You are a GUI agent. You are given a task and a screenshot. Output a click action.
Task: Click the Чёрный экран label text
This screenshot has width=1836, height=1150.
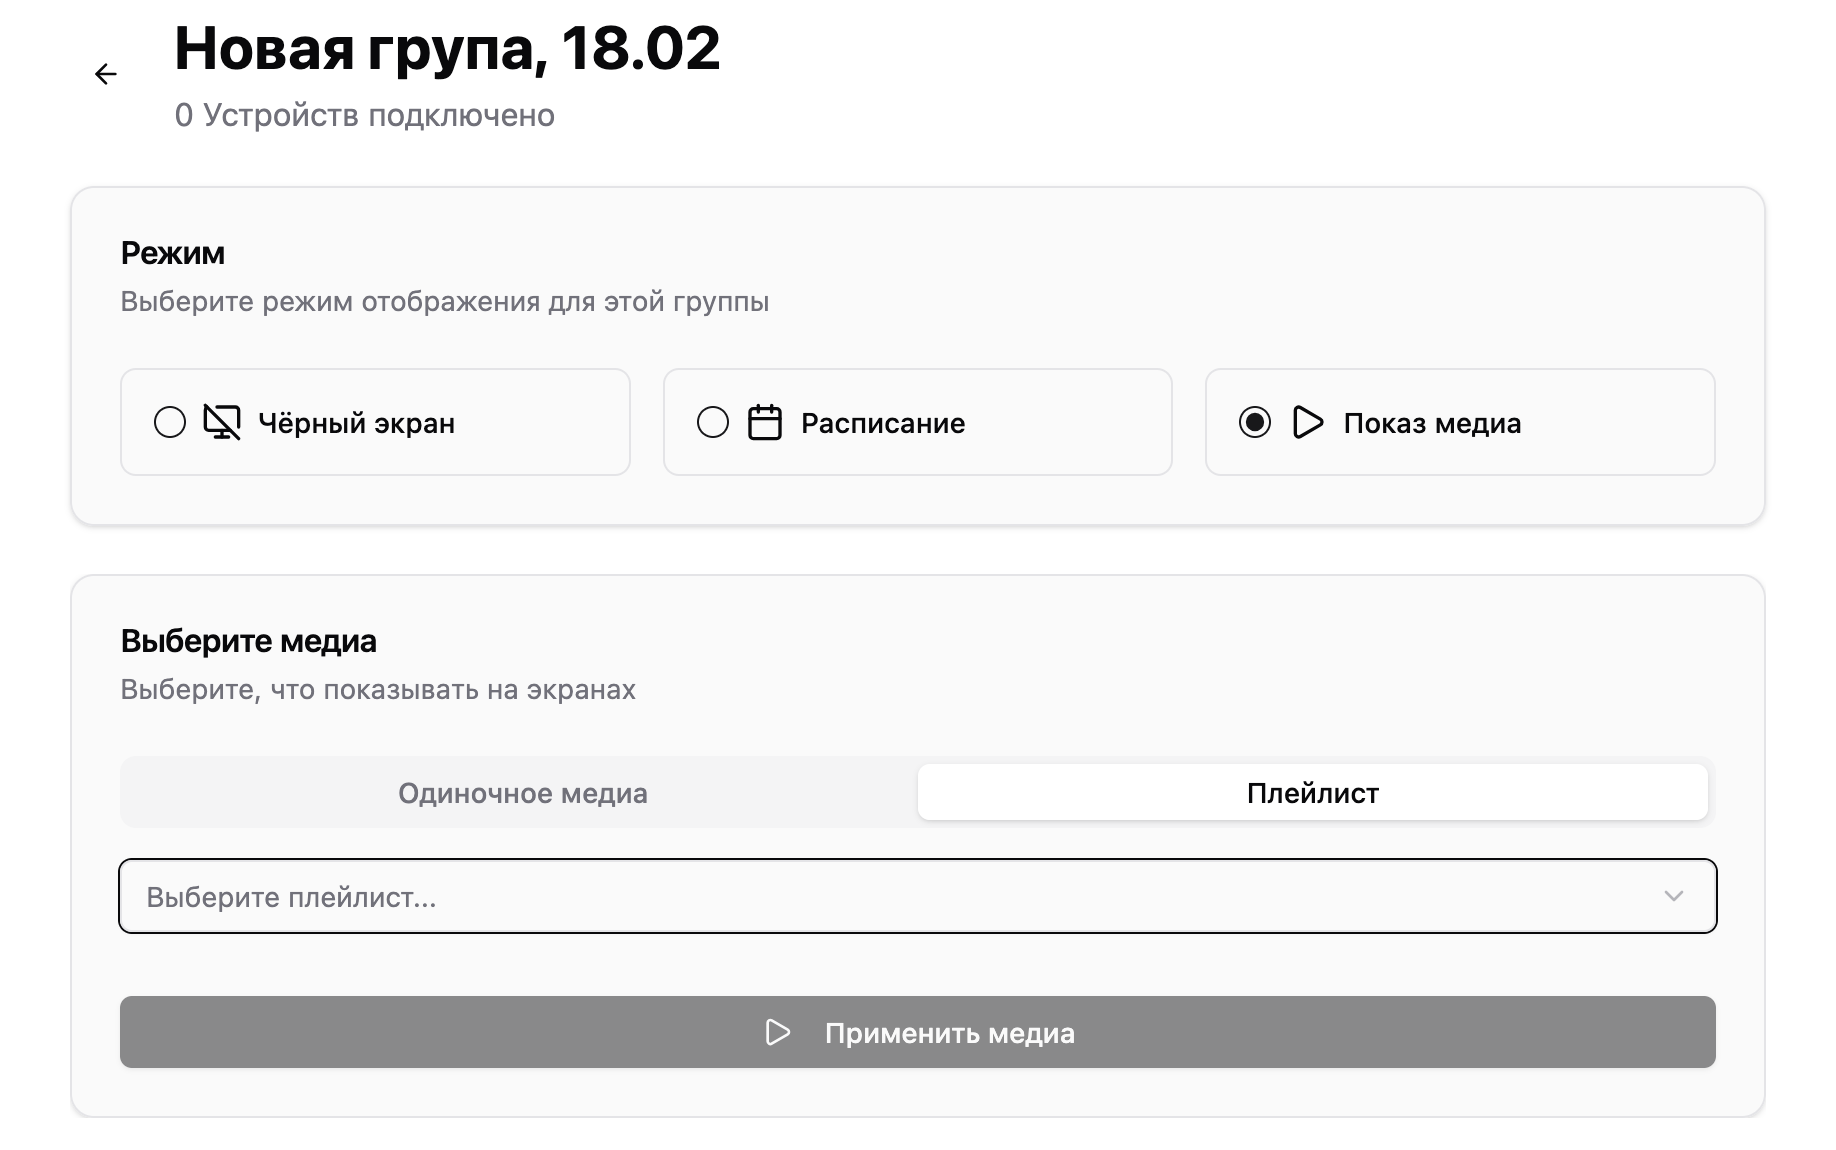pyautogui.click(x=356, y=423)
